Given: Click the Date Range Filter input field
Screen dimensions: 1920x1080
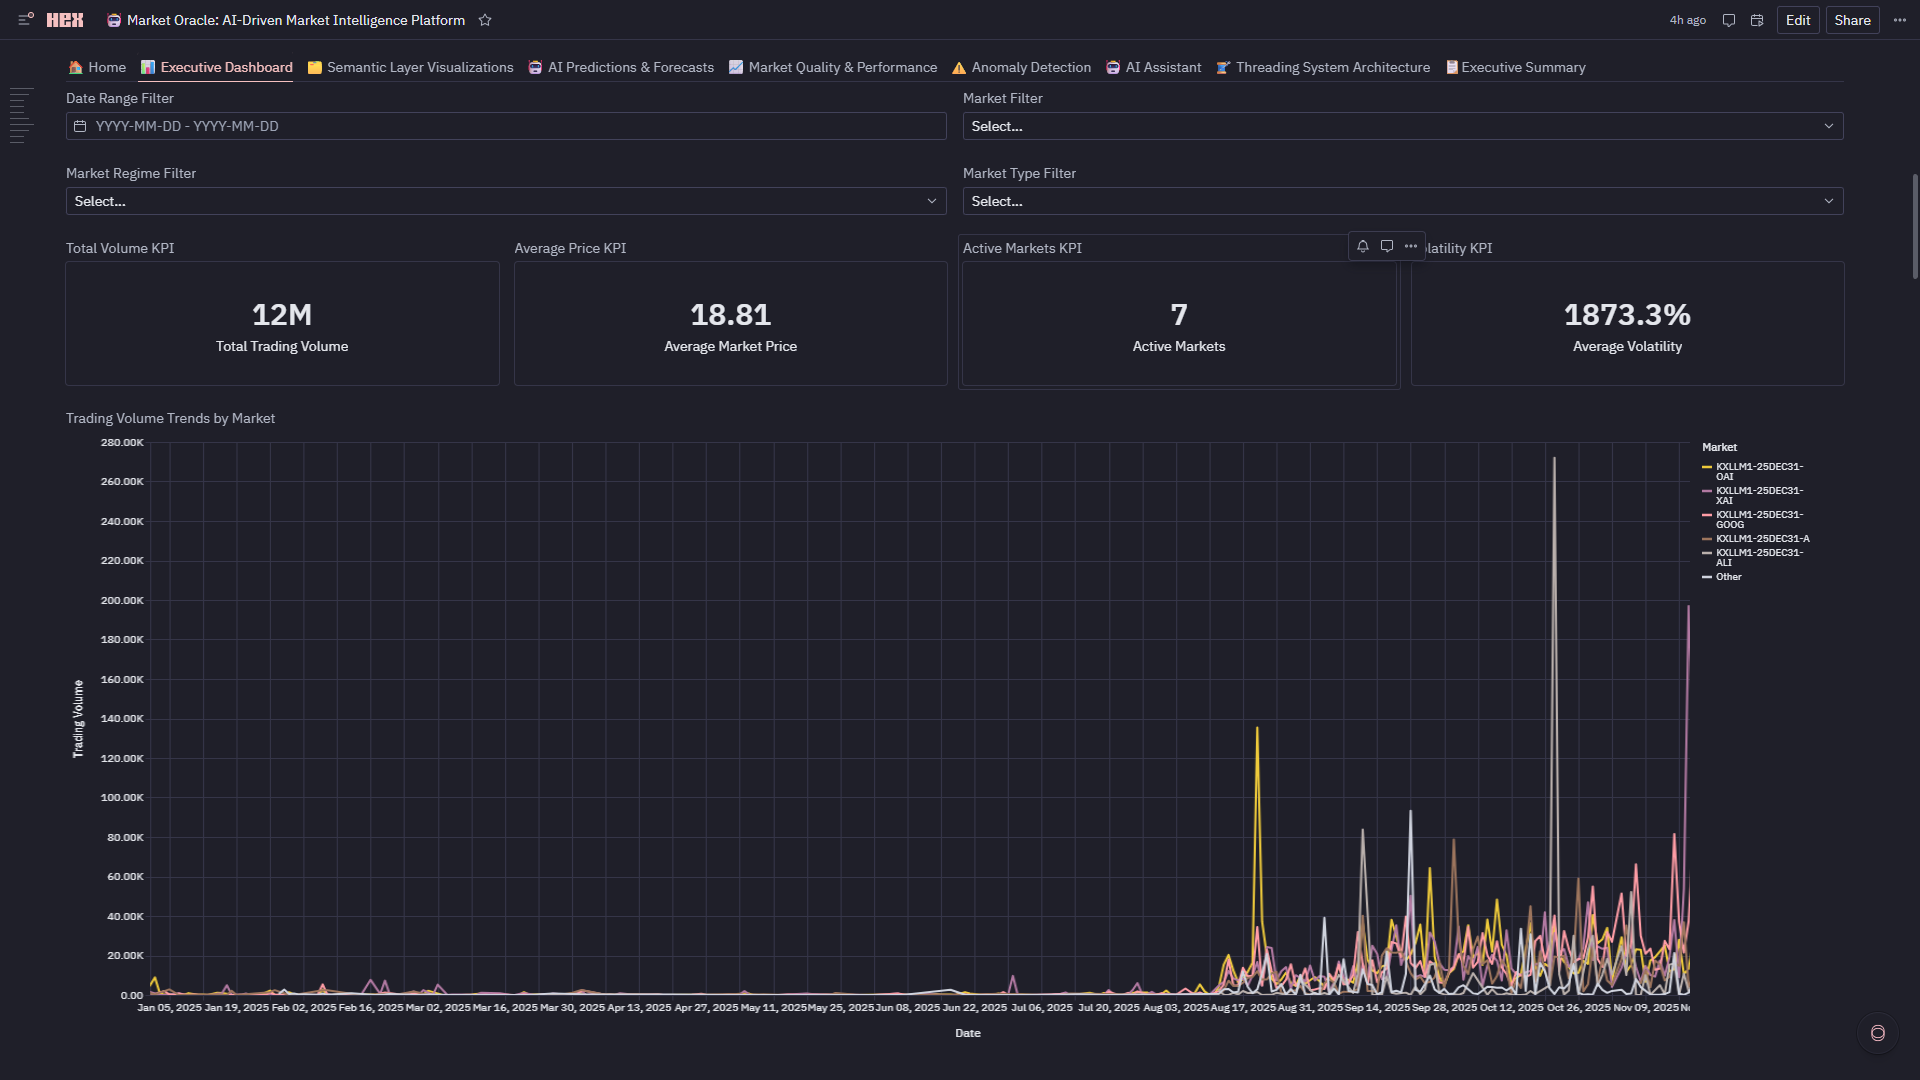Looking at the screenshot, I should (505, 126).
